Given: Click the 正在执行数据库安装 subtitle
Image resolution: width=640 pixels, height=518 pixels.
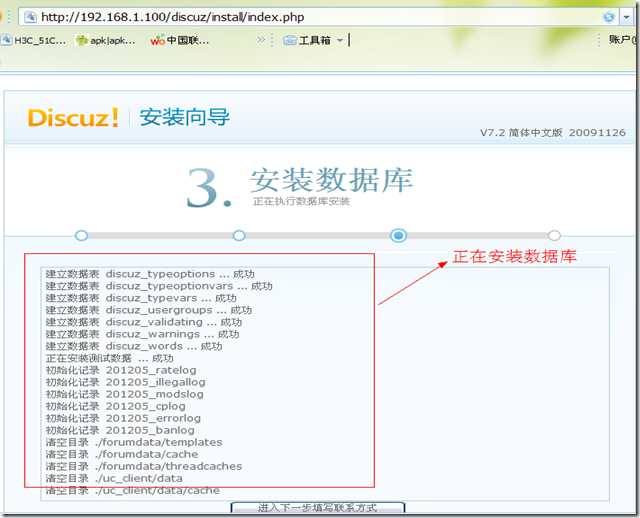Looking at the screenshot, I should point(301,202).
